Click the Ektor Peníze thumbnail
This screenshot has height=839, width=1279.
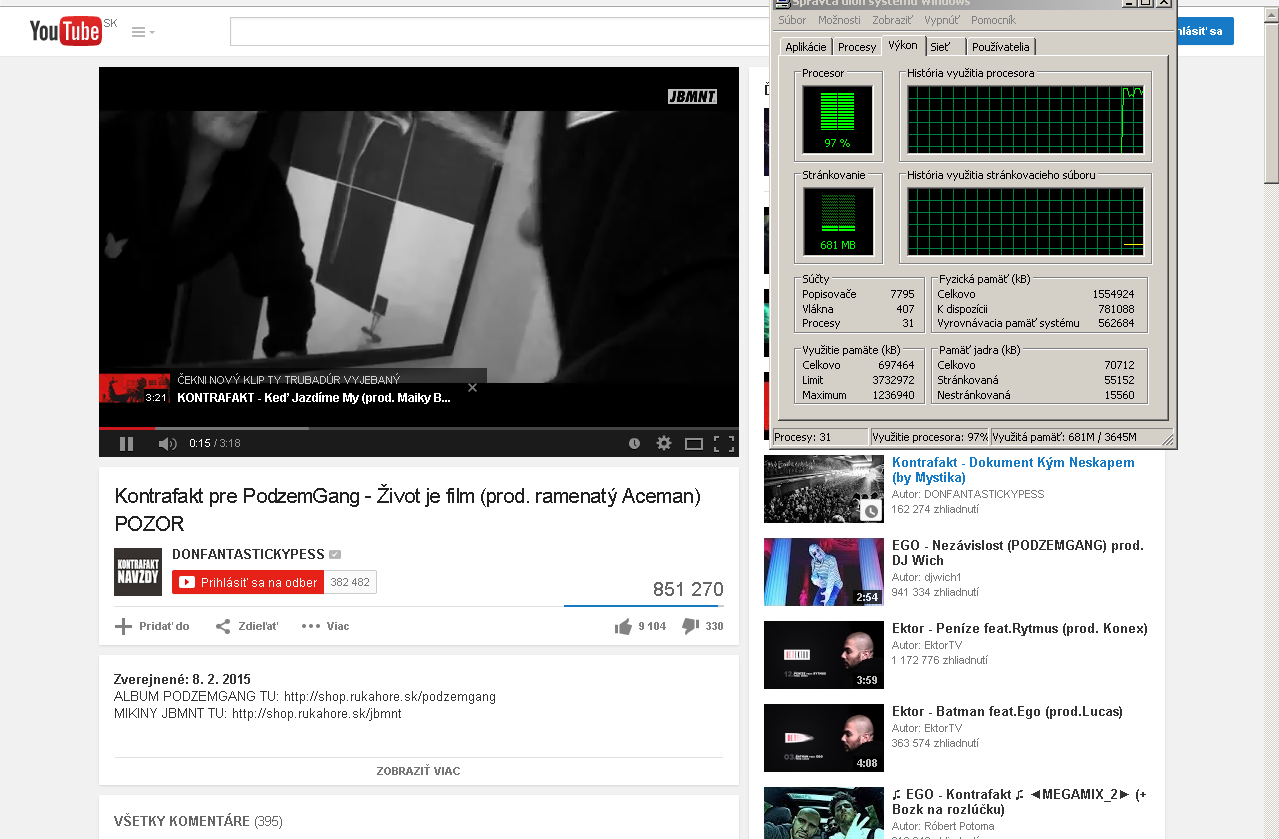[x=824, y=655]
